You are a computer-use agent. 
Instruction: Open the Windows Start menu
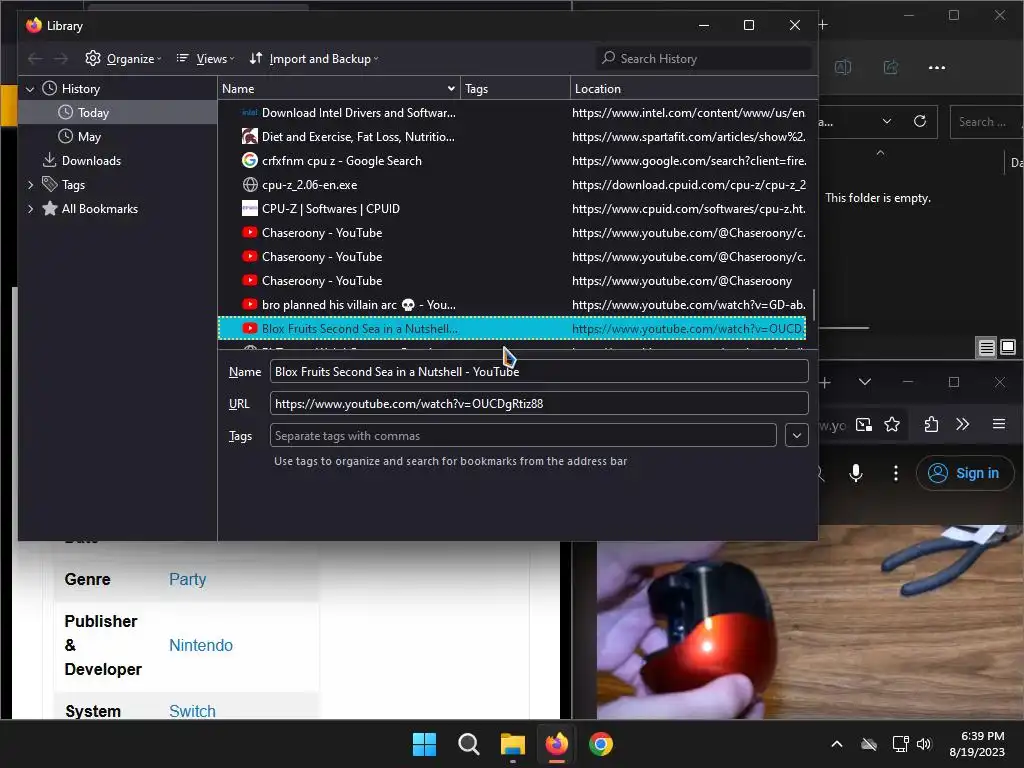424,744
